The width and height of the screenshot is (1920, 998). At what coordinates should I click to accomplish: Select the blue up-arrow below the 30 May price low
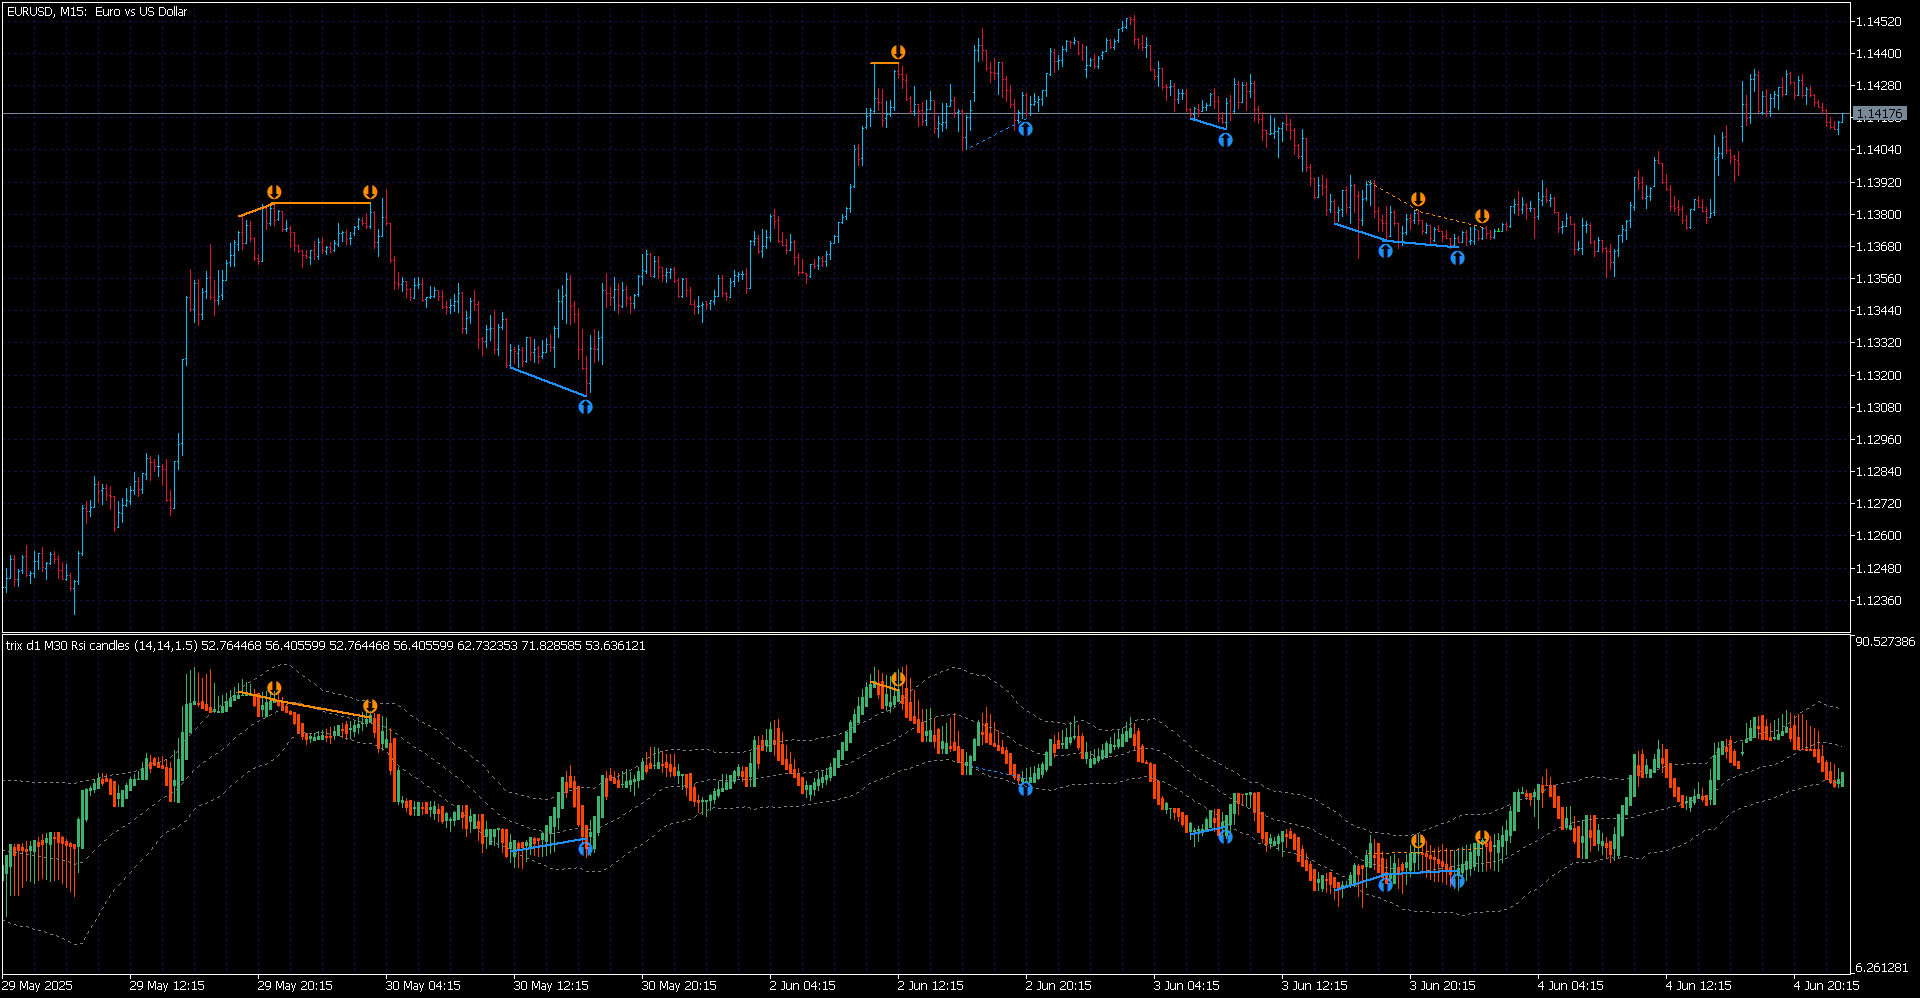[585, 407]
